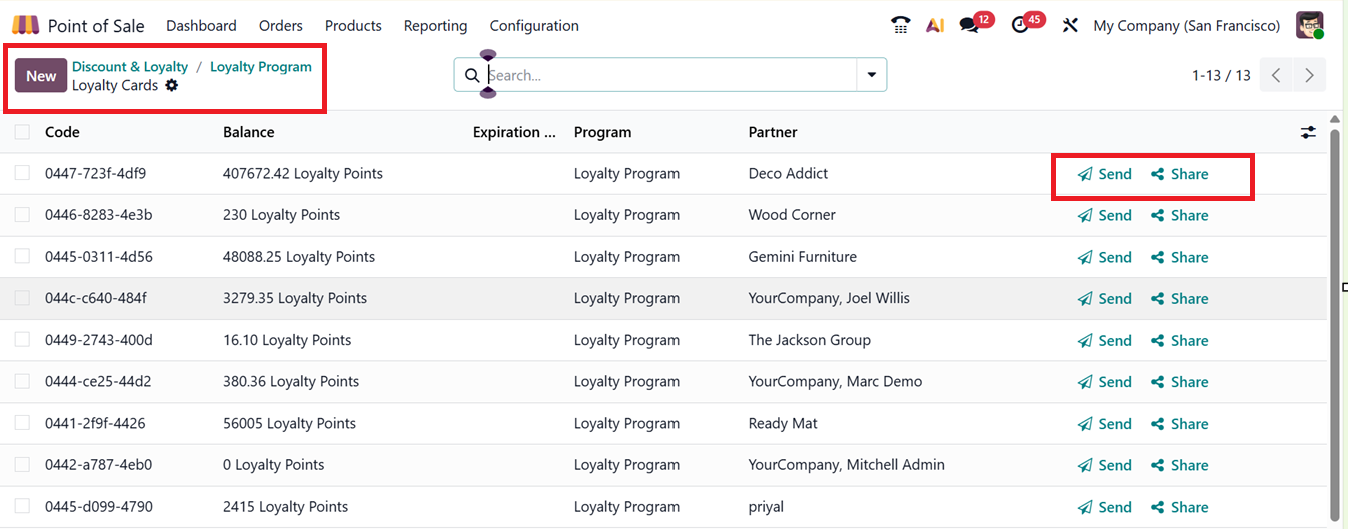Expand the search options dropdown arrow
The image size is (1348, 529).
click(871, 75)
